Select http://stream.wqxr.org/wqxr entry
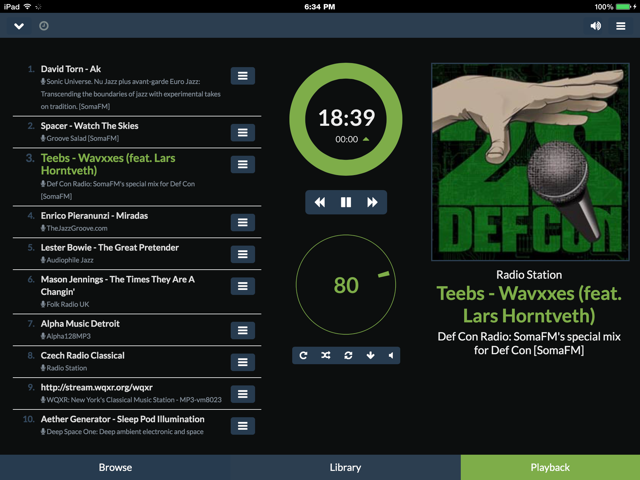 96,387
